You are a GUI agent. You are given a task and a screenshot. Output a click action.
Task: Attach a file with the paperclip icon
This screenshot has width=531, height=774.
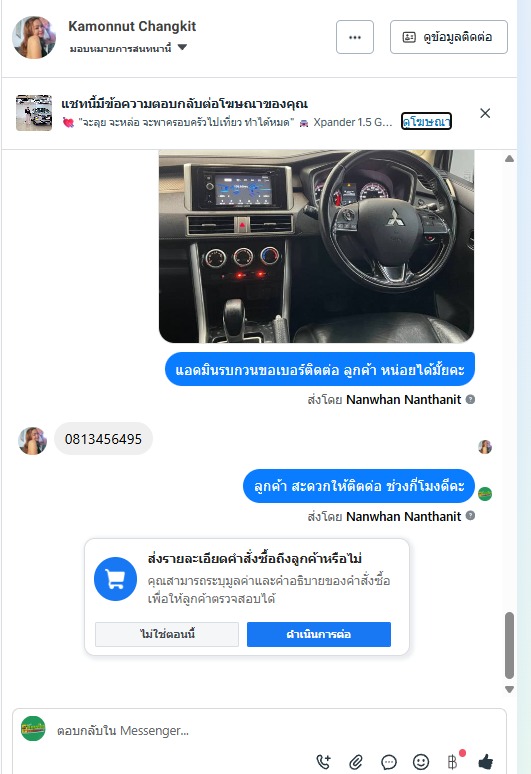tap(356, 762)
